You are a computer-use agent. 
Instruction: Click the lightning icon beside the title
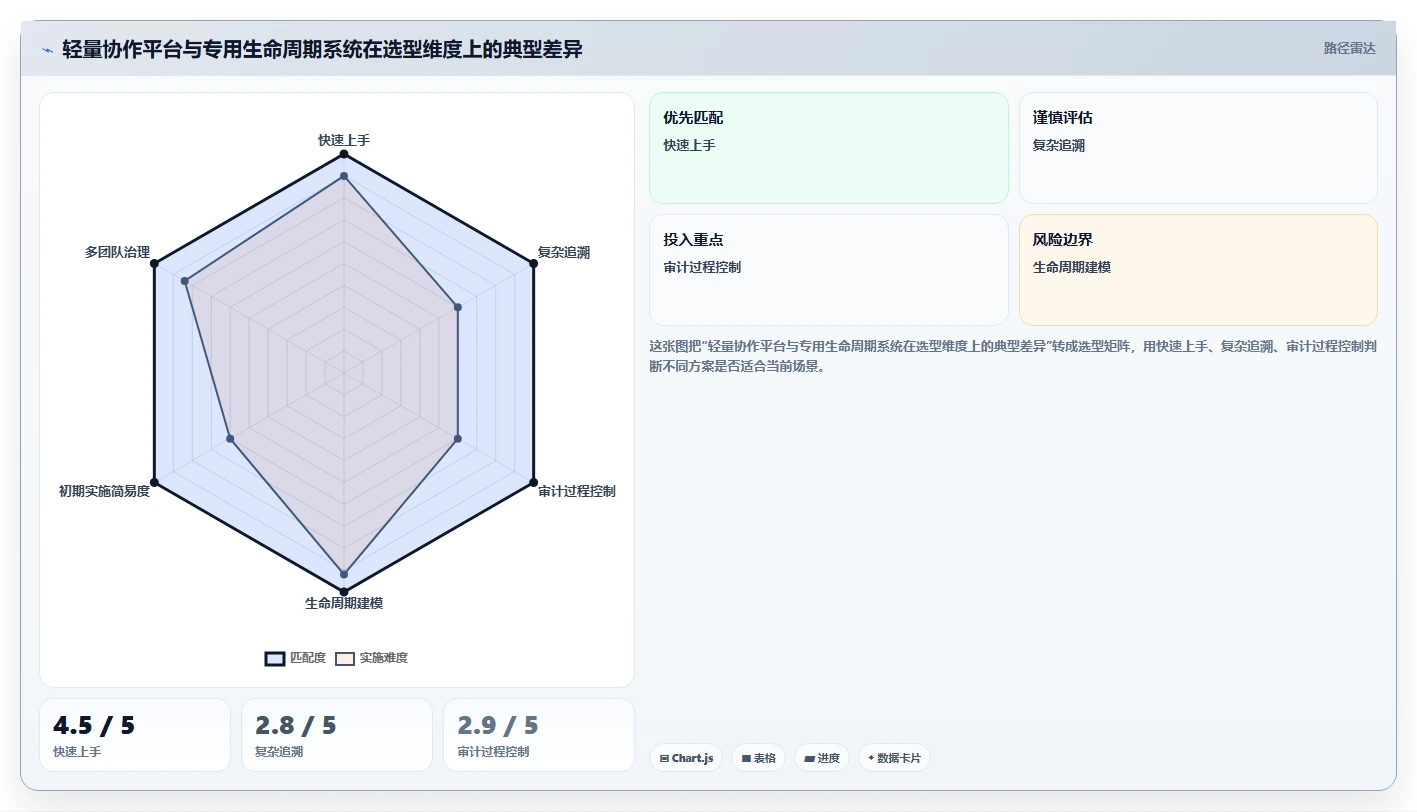(x=47, y=50)
